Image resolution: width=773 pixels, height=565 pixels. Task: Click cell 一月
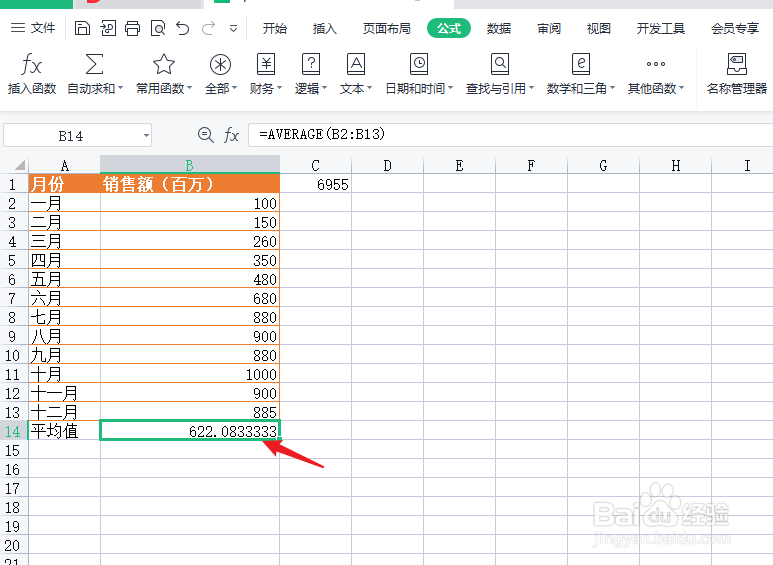[x=64, y=203]
